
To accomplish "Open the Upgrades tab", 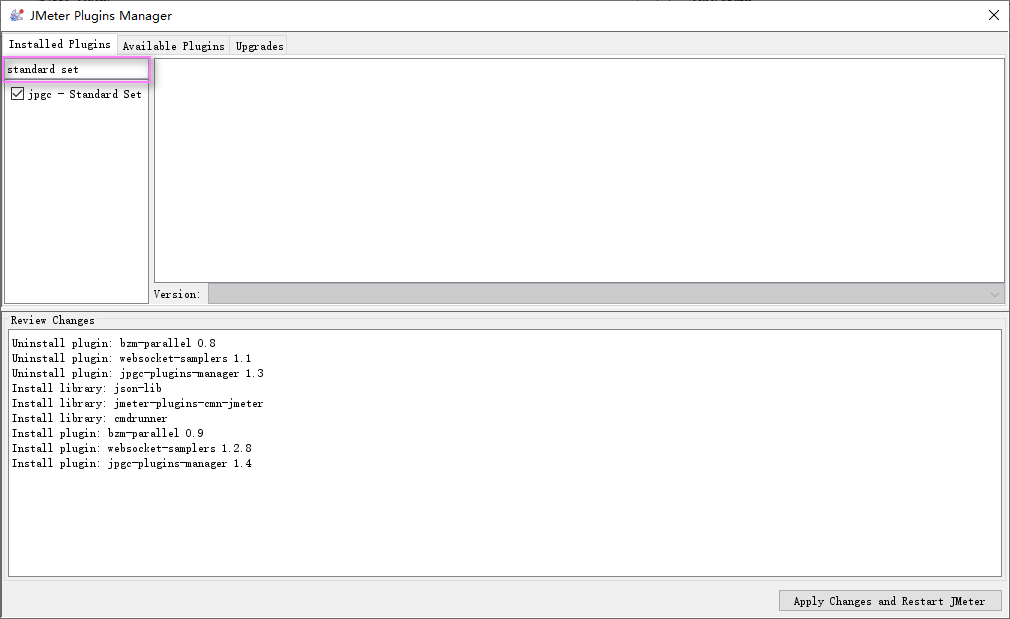I will click(x=260, y=46).
